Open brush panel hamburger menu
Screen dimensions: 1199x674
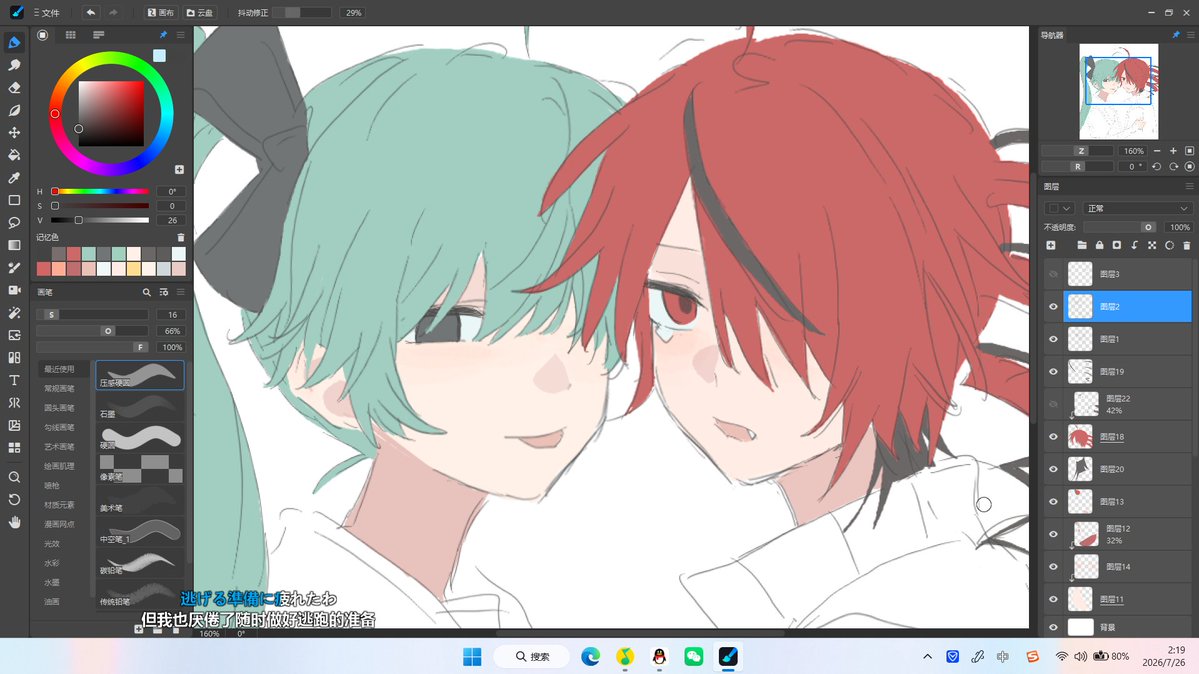click(x=180, y=292)
